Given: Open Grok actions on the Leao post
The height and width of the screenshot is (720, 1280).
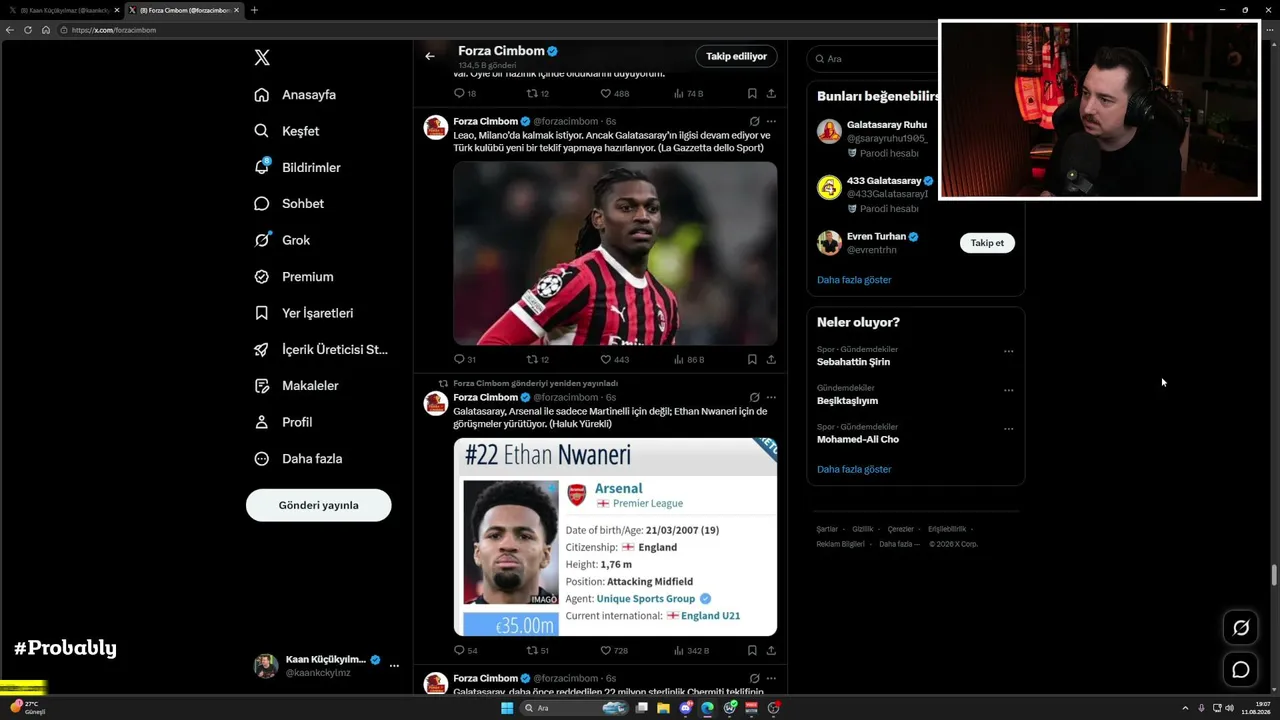Looking at the screenshot, I should pyautogui.click(x=755, y=121).
